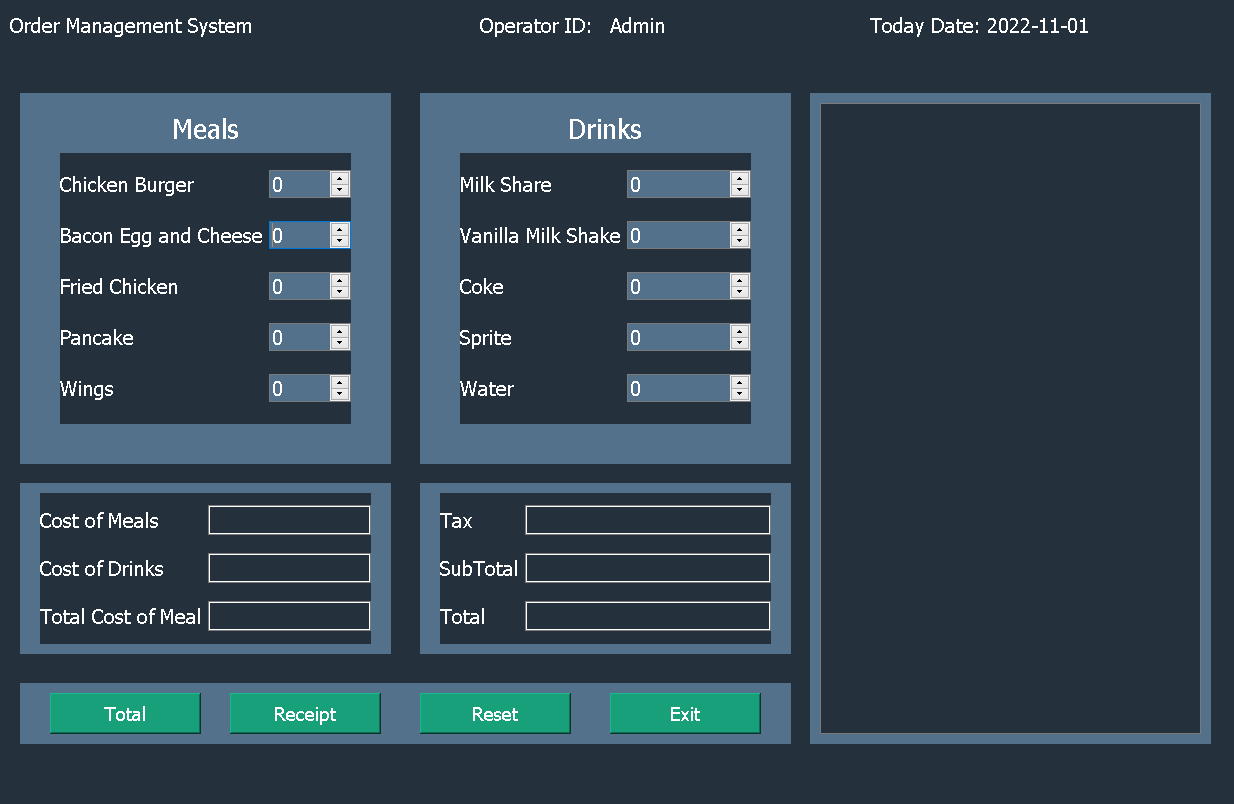Decrease Bacon Egg and Cheese quantity

click(x=339, y=241)
